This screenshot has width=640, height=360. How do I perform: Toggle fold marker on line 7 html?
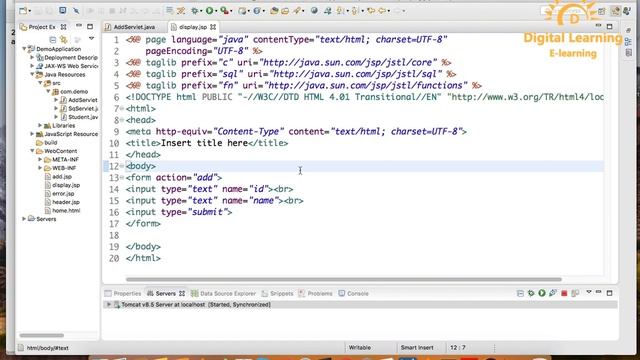(x=122, y=109)
